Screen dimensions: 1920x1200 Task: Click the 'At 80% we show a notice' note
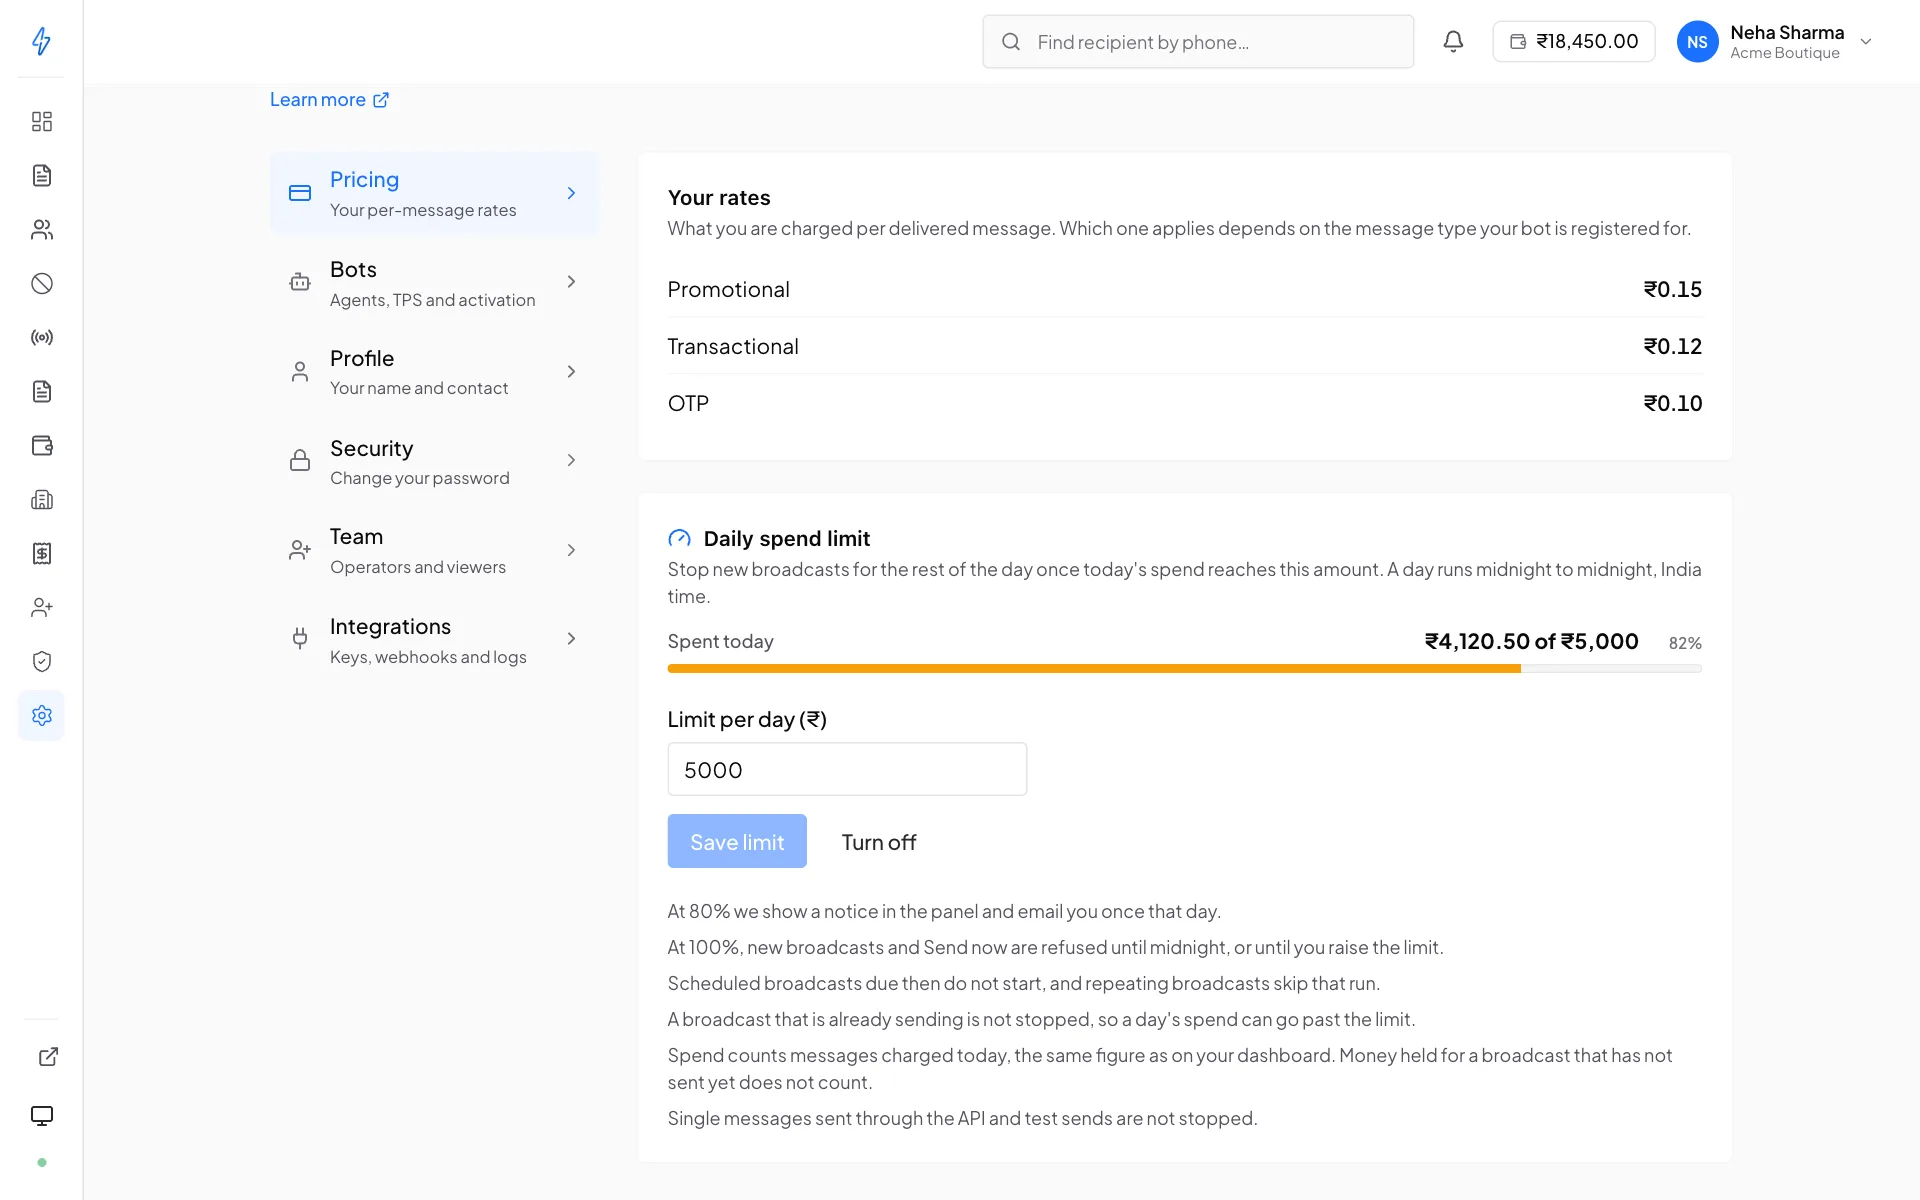944,912
